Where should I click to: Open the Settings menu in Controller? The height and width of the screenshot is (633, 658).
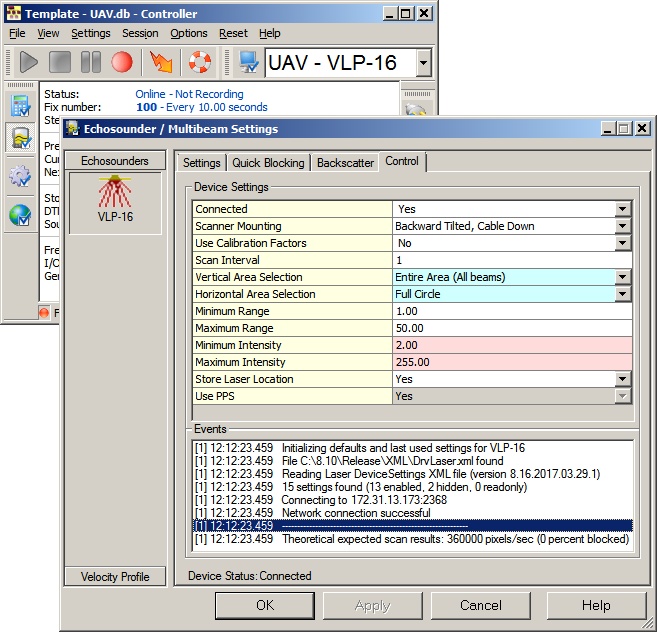(x=91, y=33)
